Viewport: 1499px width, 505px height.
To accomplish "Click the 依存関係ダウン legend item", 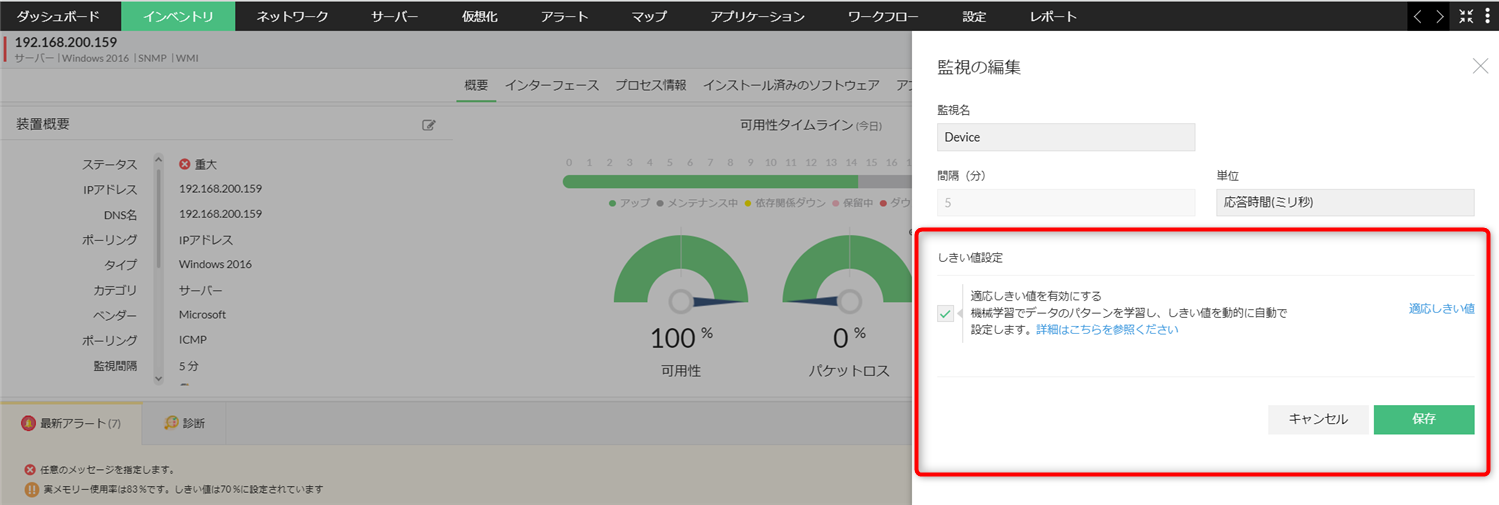I will [785, 203].
